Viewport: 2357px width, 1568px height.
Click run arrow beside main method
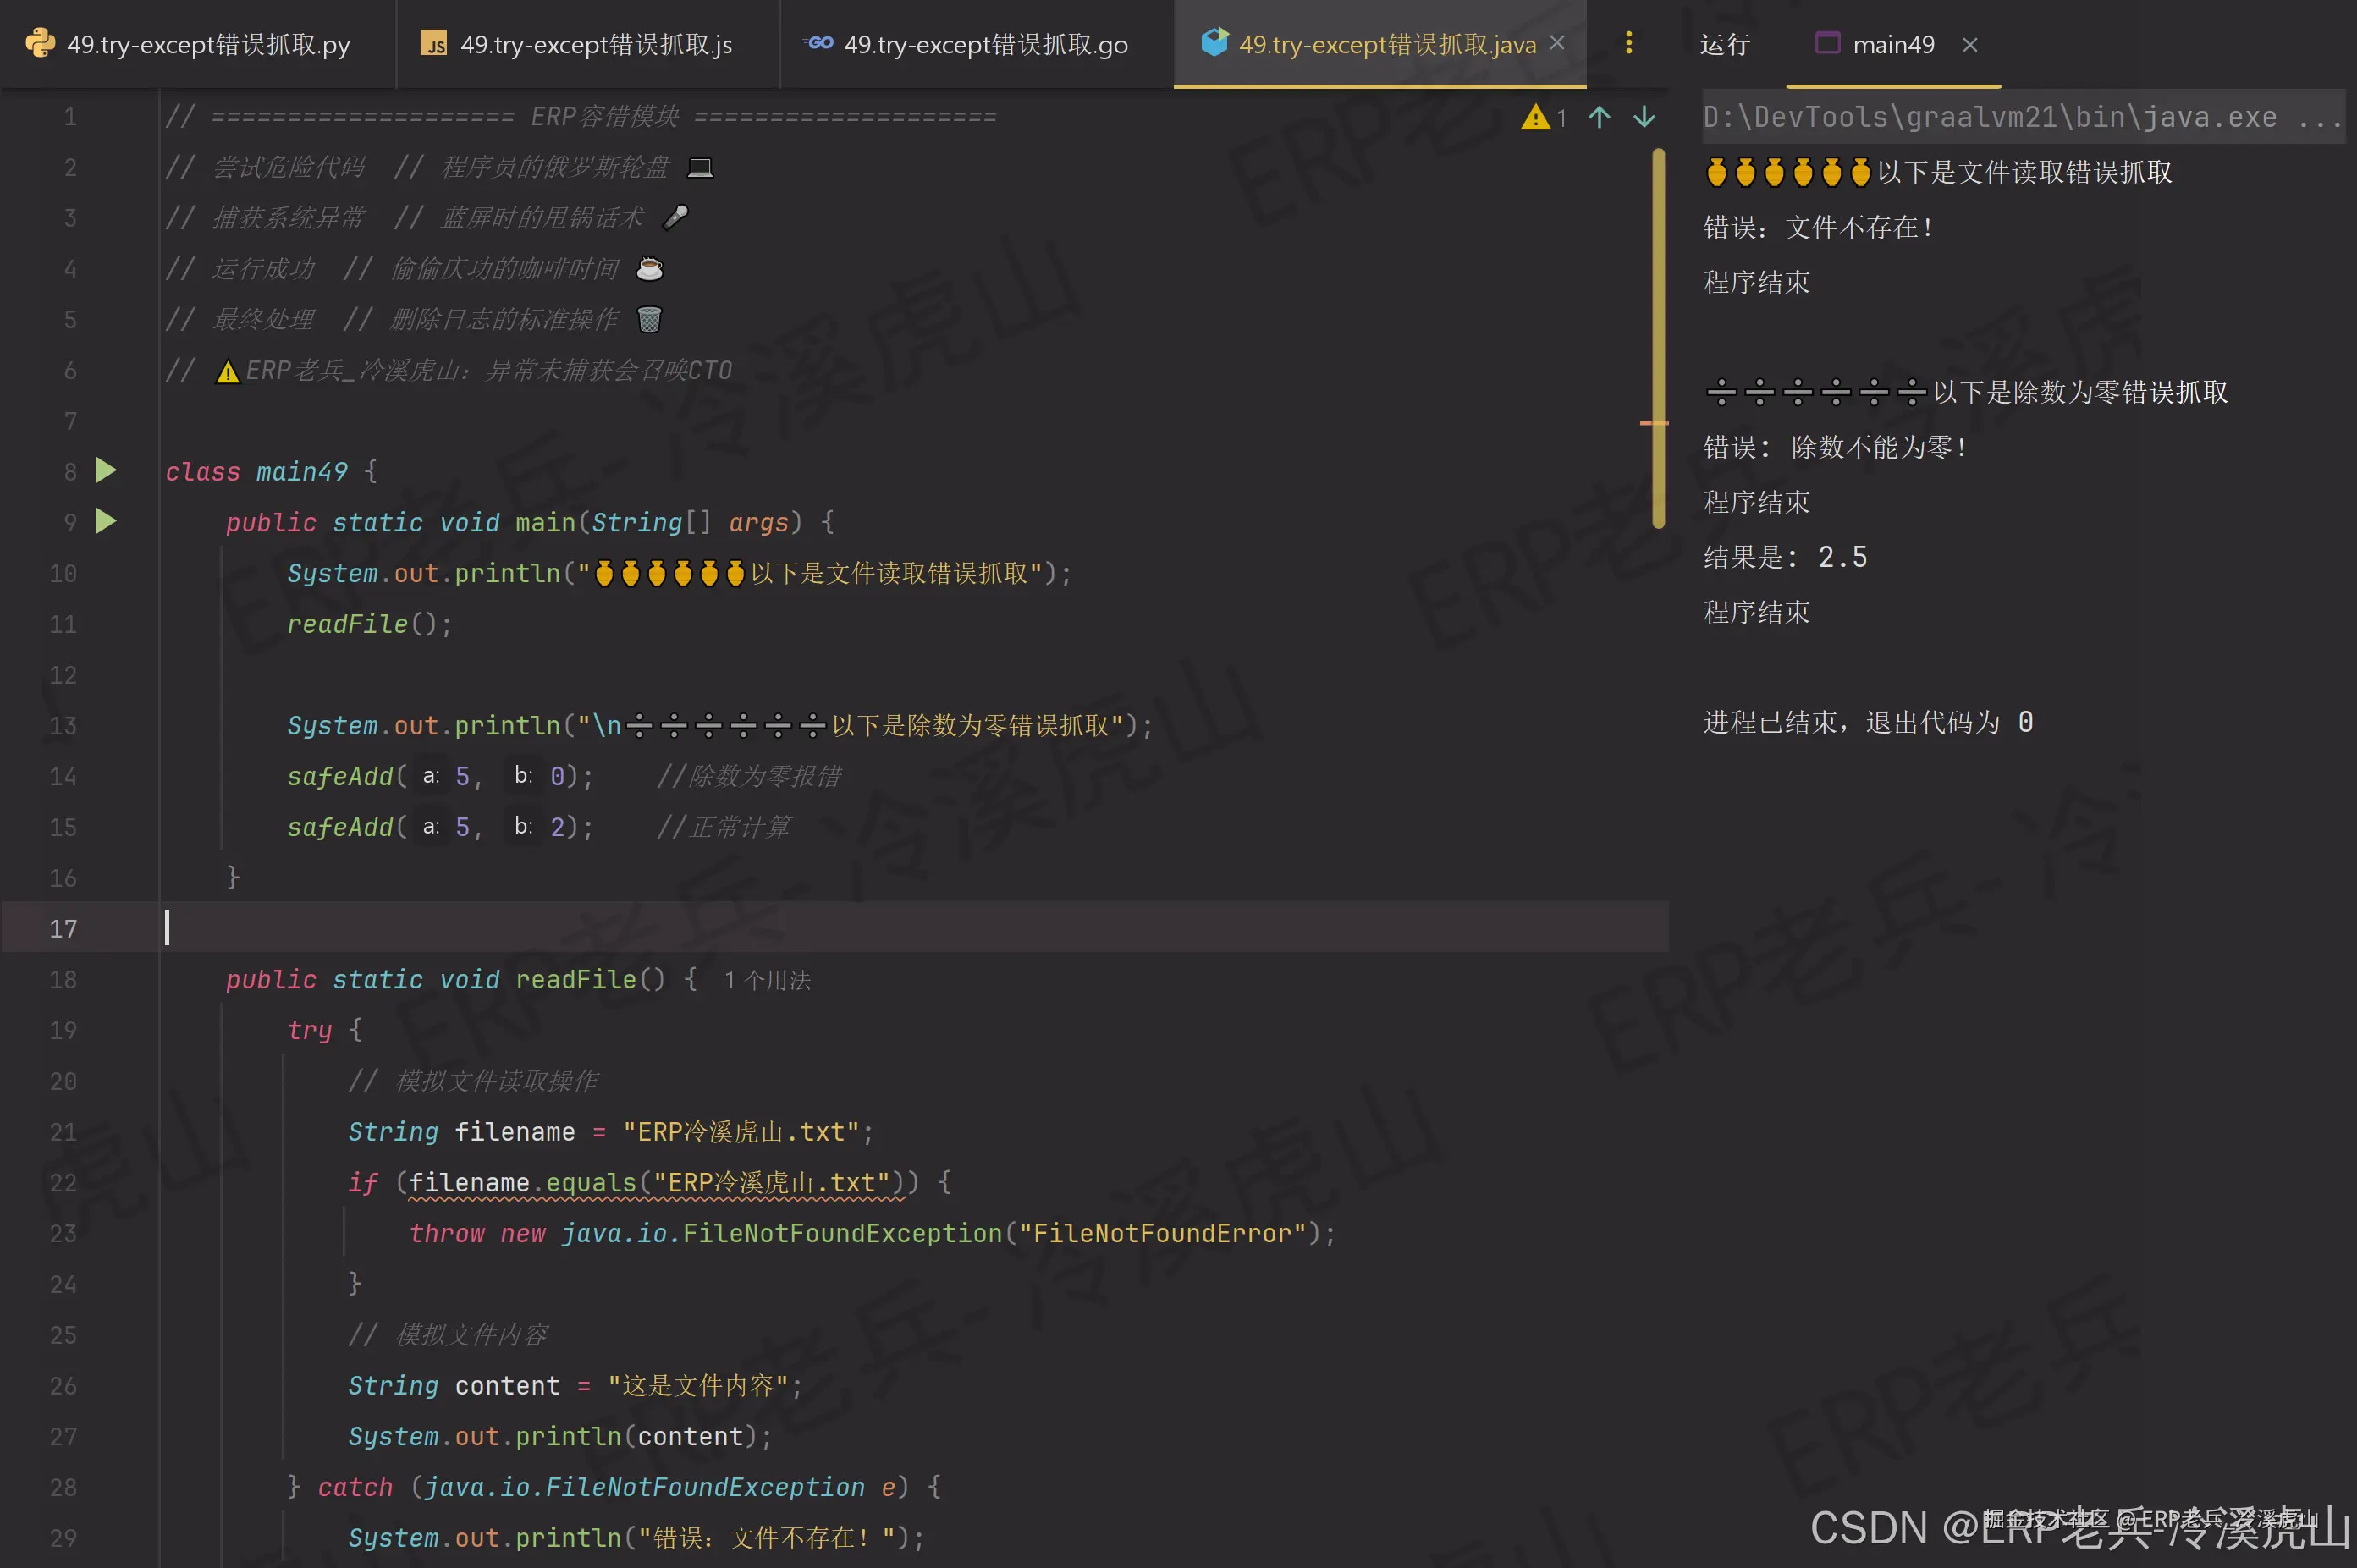pos(106,521)
